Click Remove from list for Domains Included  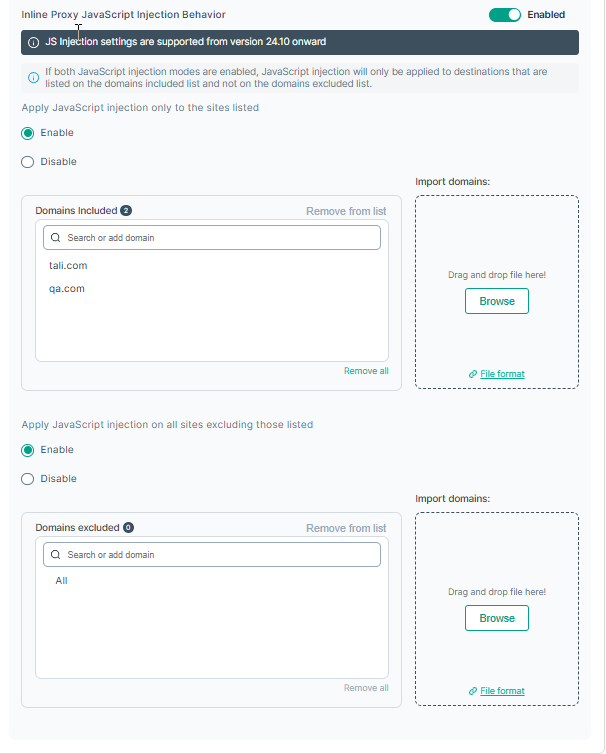tap(346, 211)
